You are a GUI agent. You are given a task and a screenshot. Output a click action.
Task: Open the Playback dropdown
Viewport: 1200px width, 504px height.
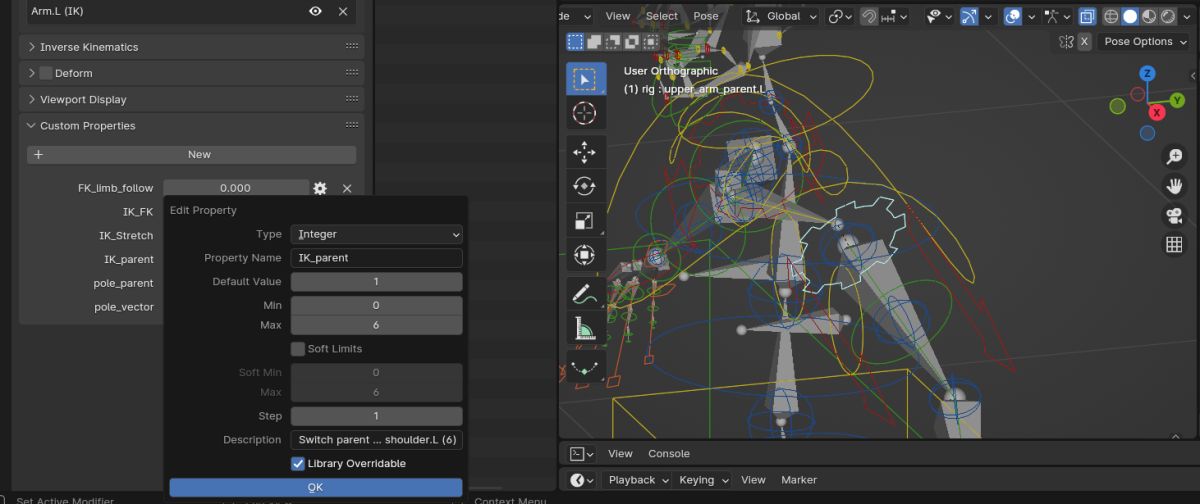click(638, 480)
